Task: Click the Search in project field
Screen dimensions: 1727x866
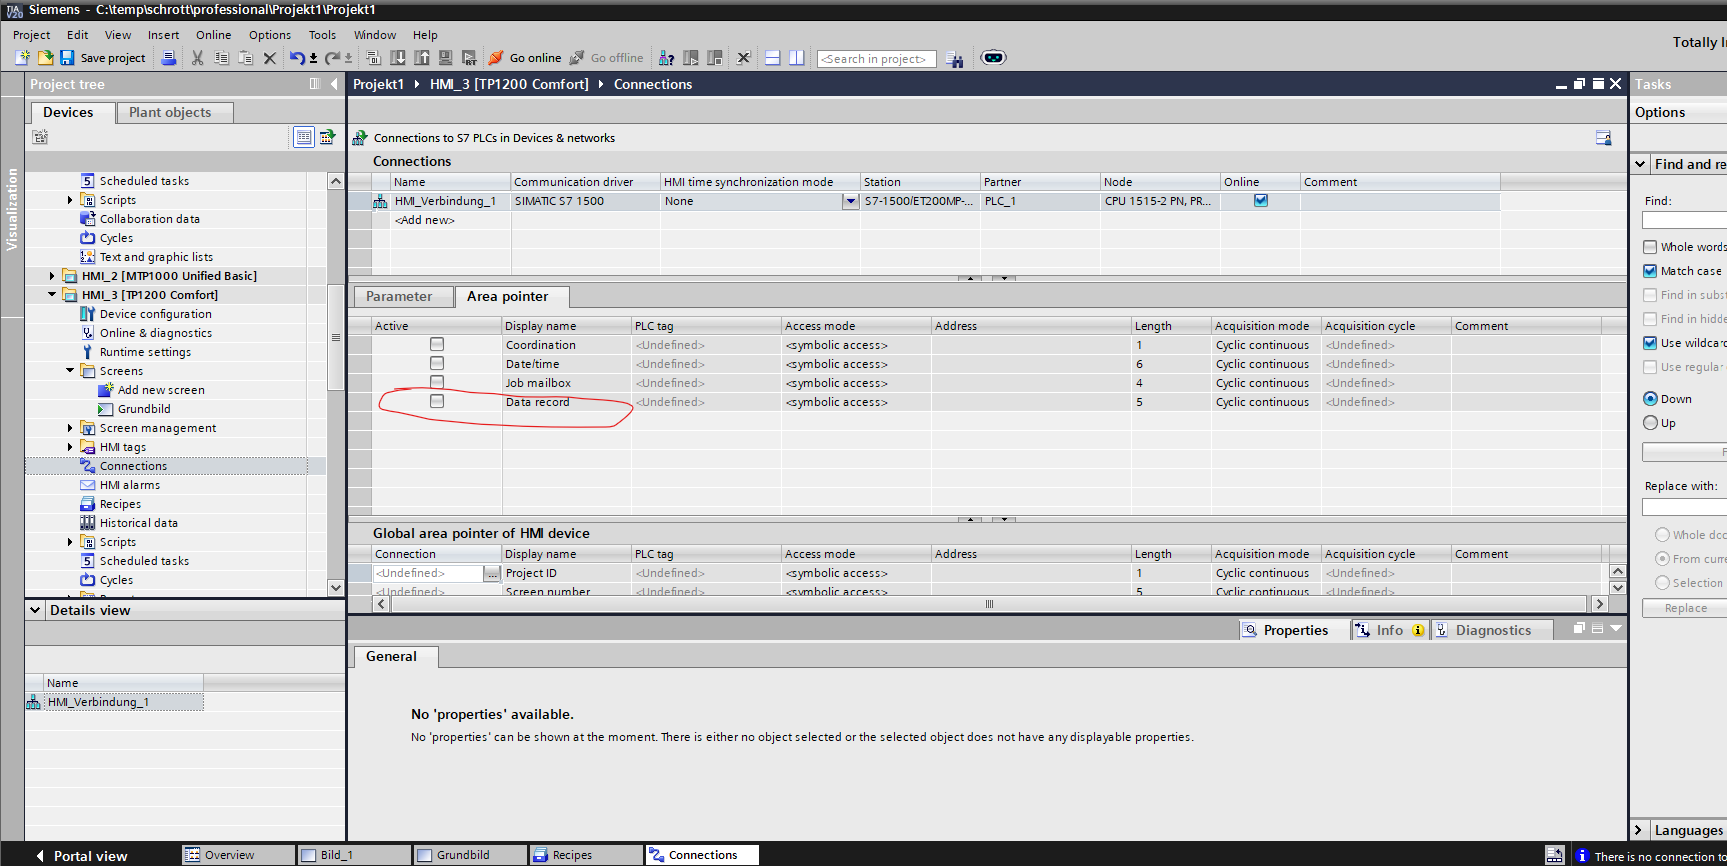Action: (x=877, y=59)
